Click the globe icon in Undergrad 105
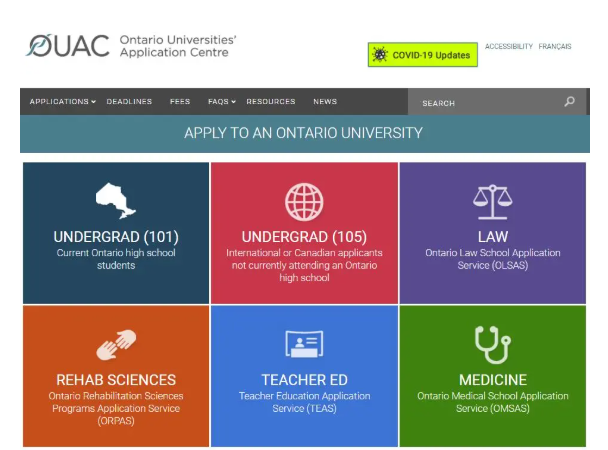Image resolution: width=608 pixels, height=450 pixels. pyautogui.click(x=304, y=201)
